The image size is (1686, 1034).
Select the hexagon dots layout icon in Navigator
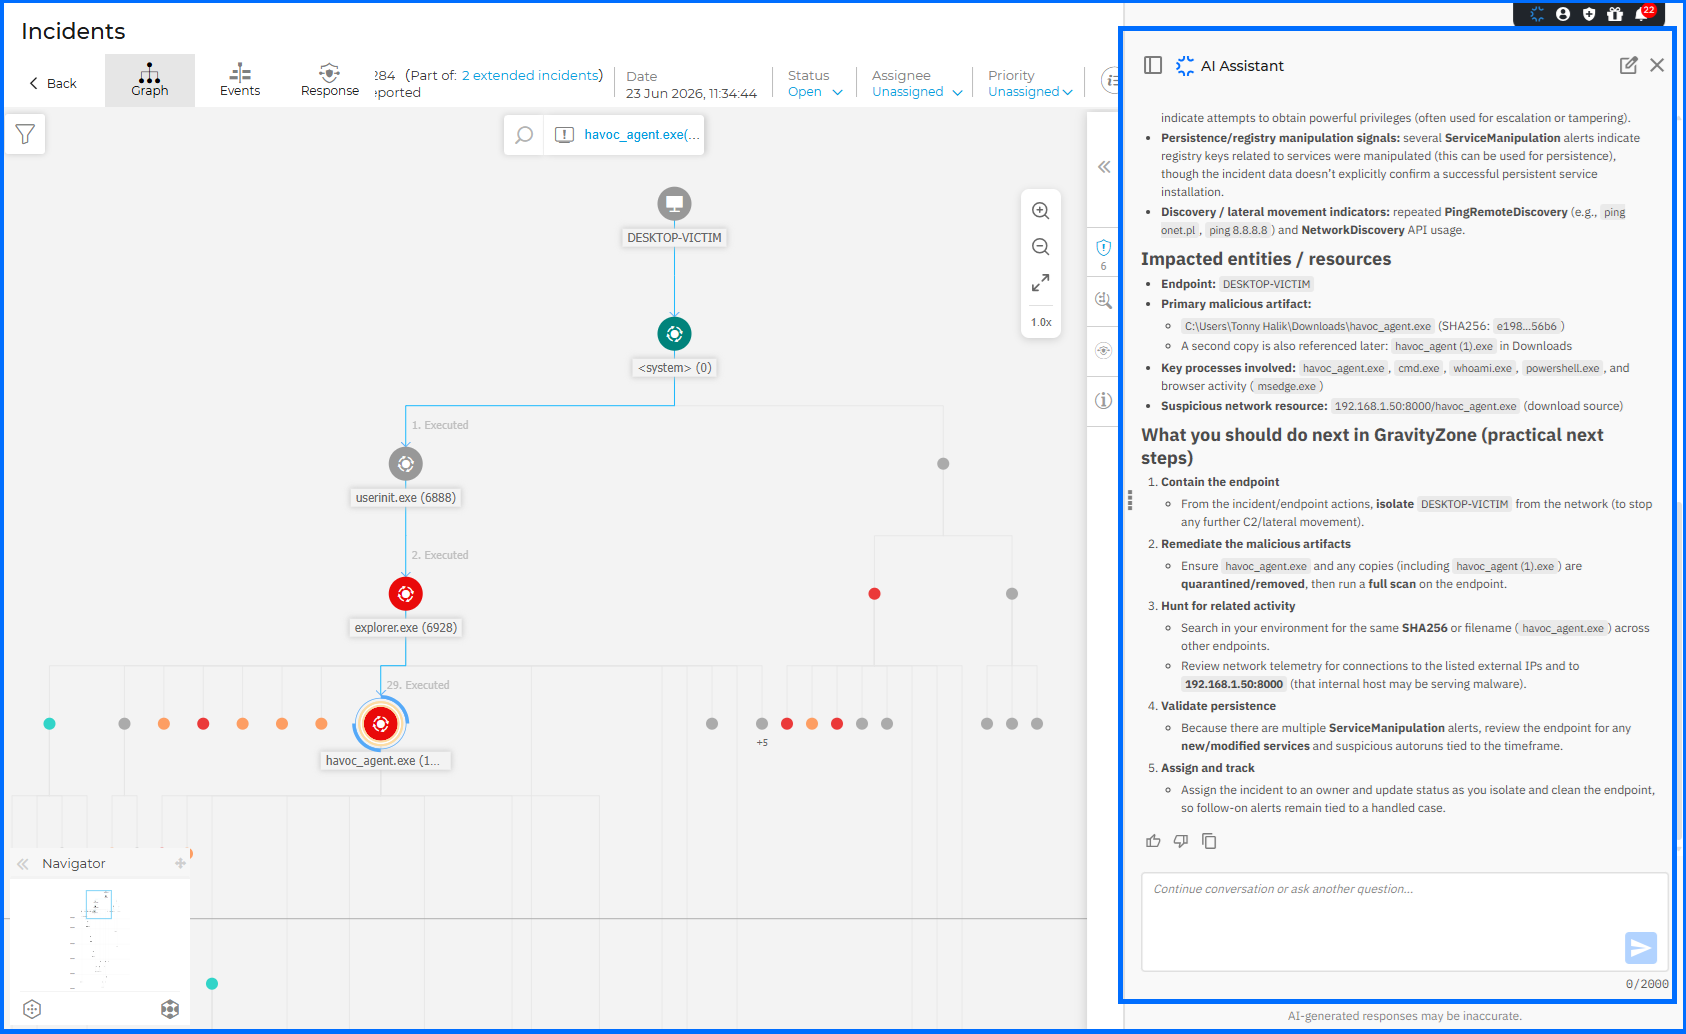(32, 1009)
